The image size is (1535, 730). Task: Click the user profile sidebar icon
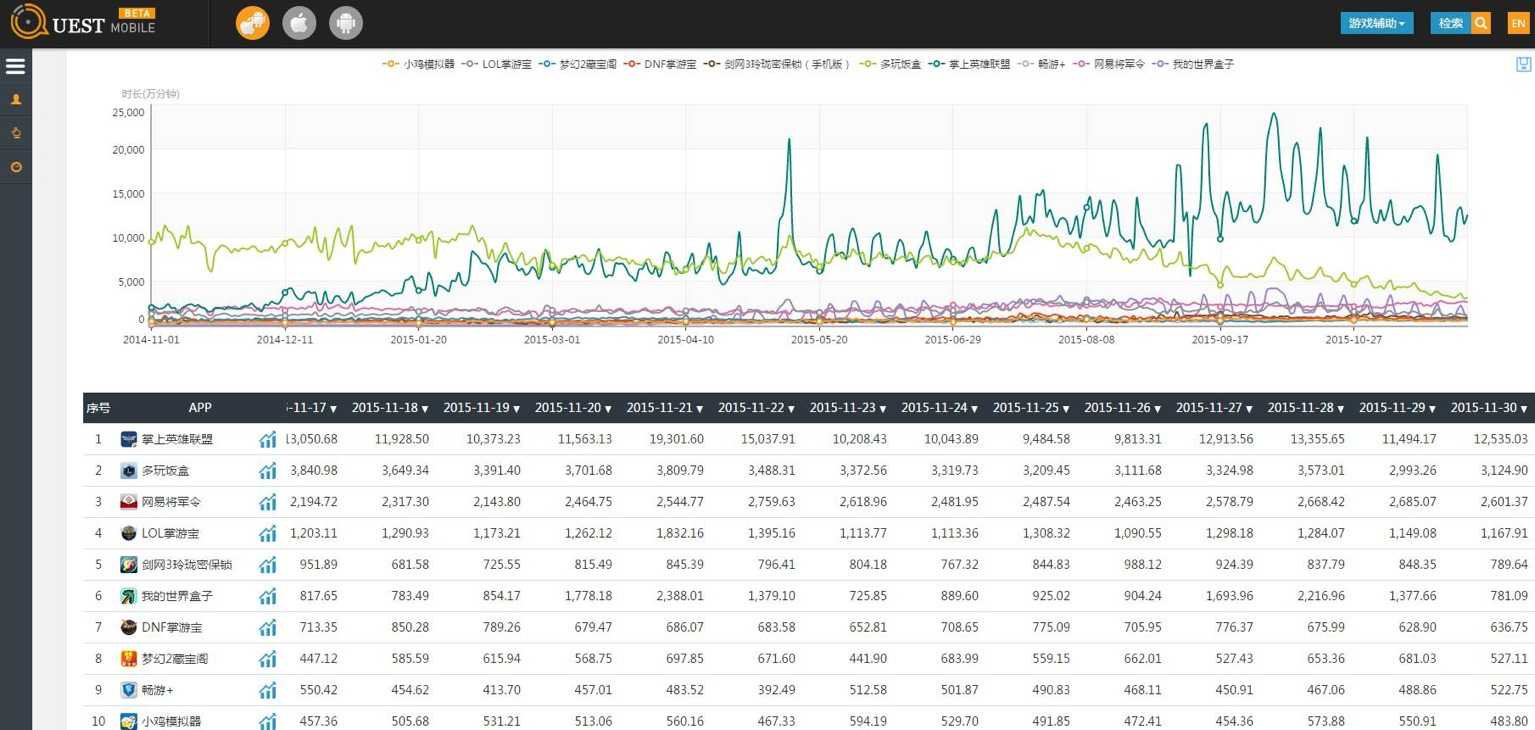(x=15, y=100)
